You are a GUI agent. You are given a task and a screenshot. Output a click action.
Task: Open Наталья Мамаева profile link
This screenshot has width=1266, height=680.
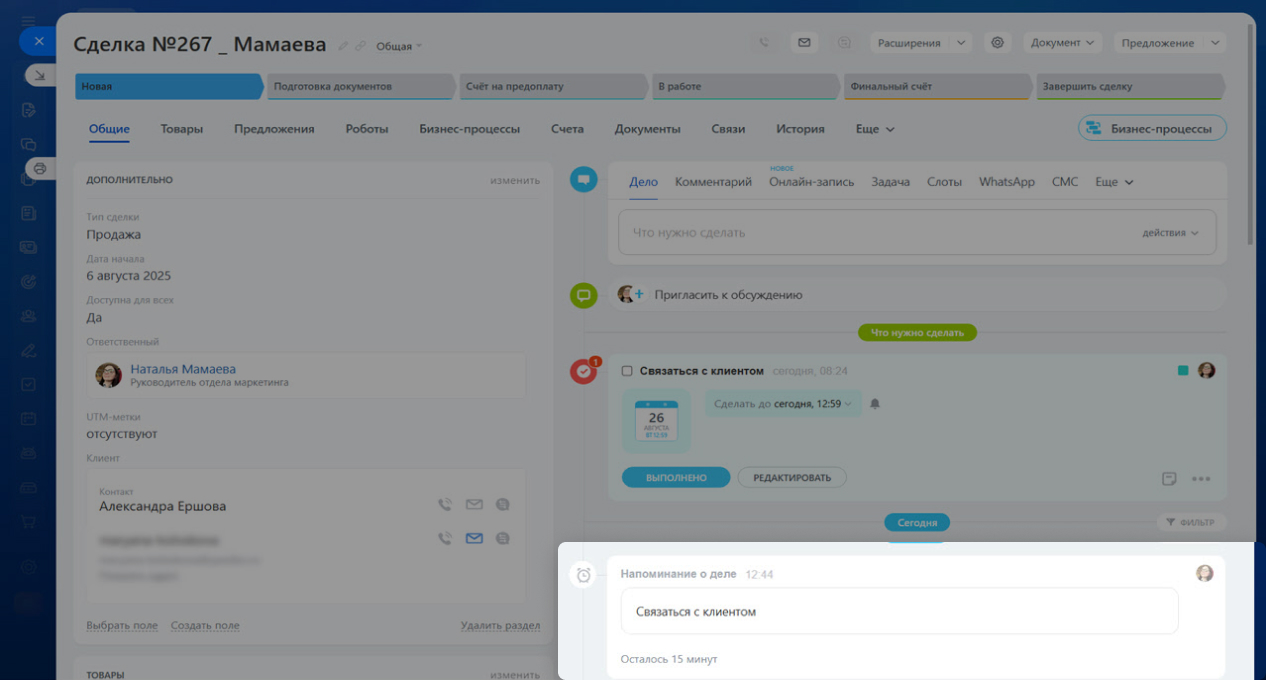click(183, 369)
